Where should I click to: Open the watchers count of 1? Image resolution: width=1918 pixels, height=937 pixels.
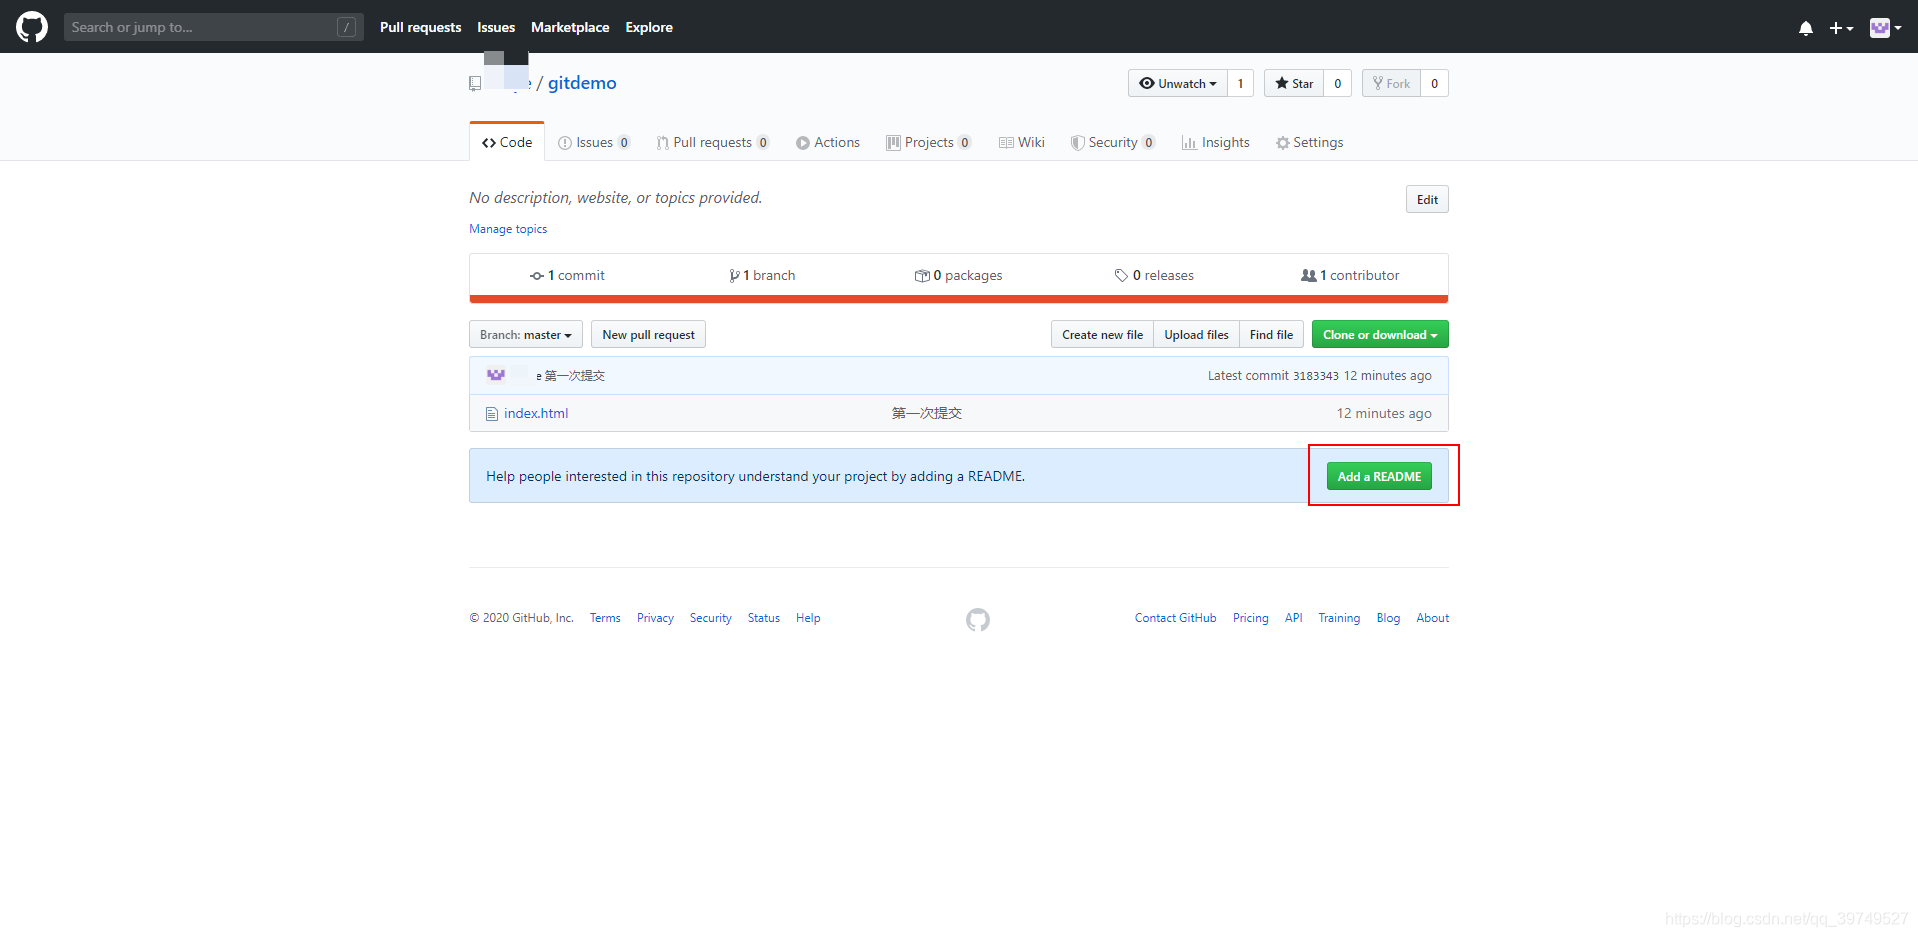pyautogui.click(x=1240, y=83)
